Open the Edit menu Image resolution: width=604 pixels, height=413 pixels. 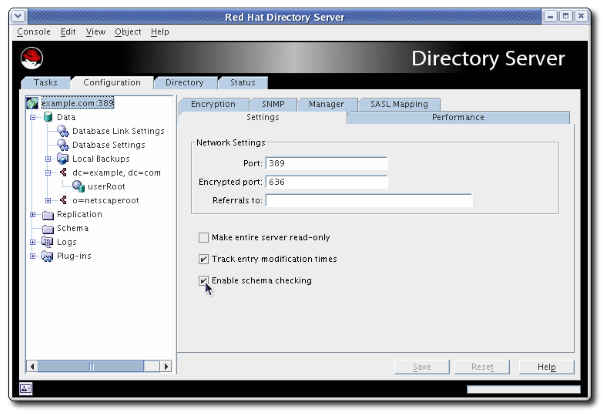click(x=68, y=32)
